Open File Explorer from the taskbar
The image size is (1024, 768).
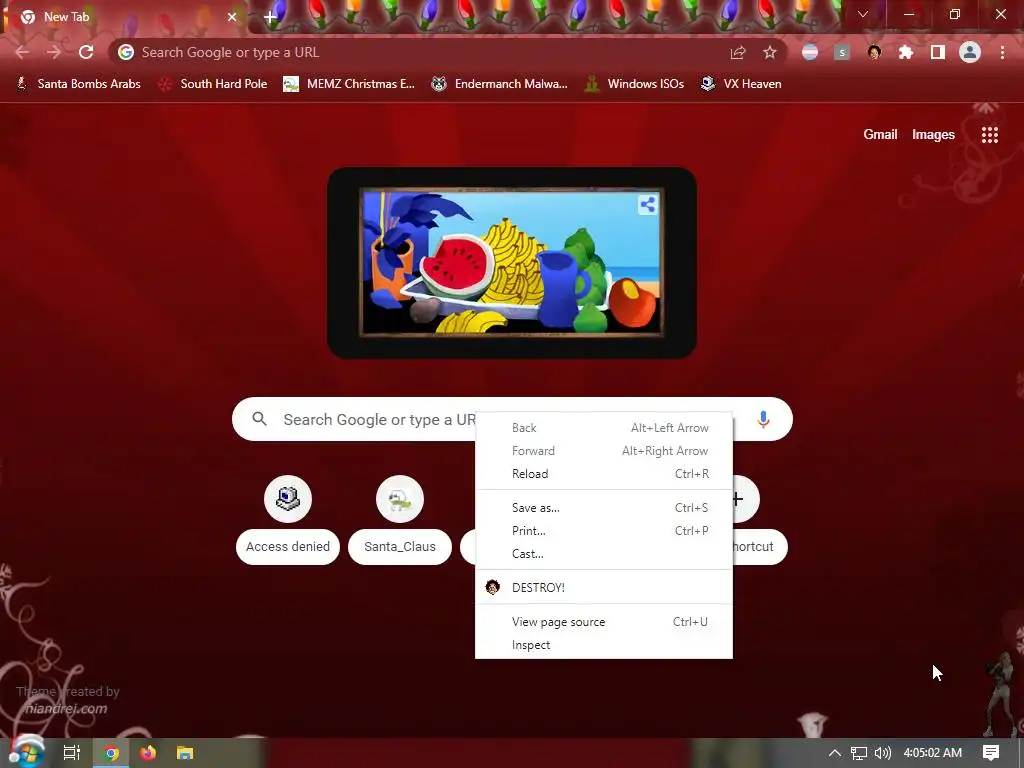[x=185, y=753]
